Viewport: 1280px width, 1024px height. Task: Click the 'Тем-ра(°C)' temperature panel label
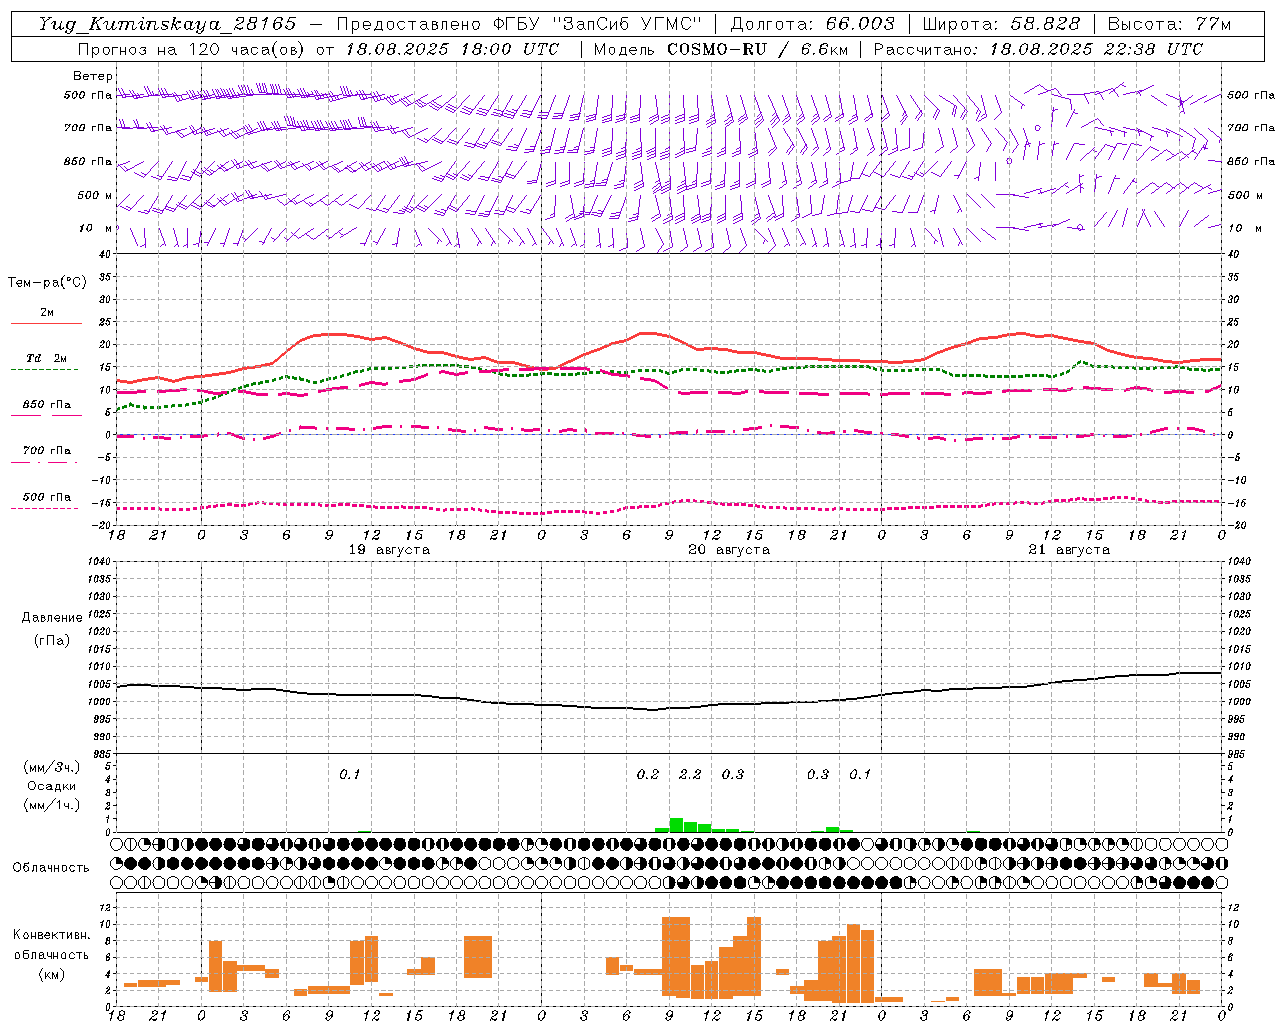[47, 283]
